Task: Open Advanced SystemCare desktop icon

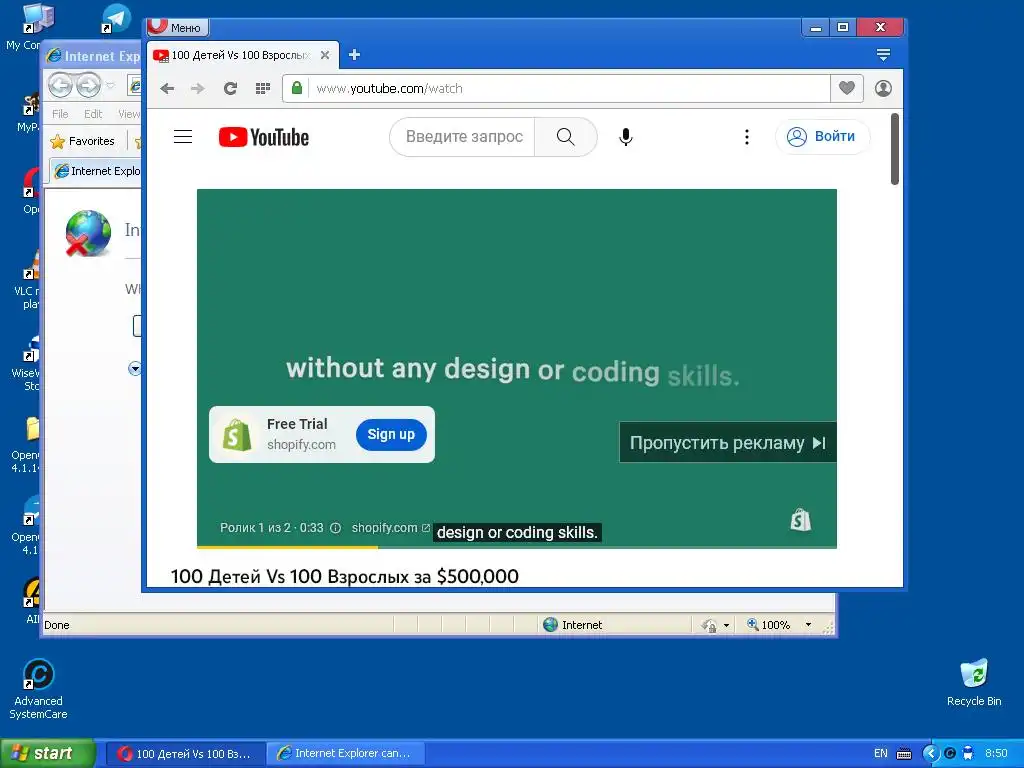Action: [38, 689]
